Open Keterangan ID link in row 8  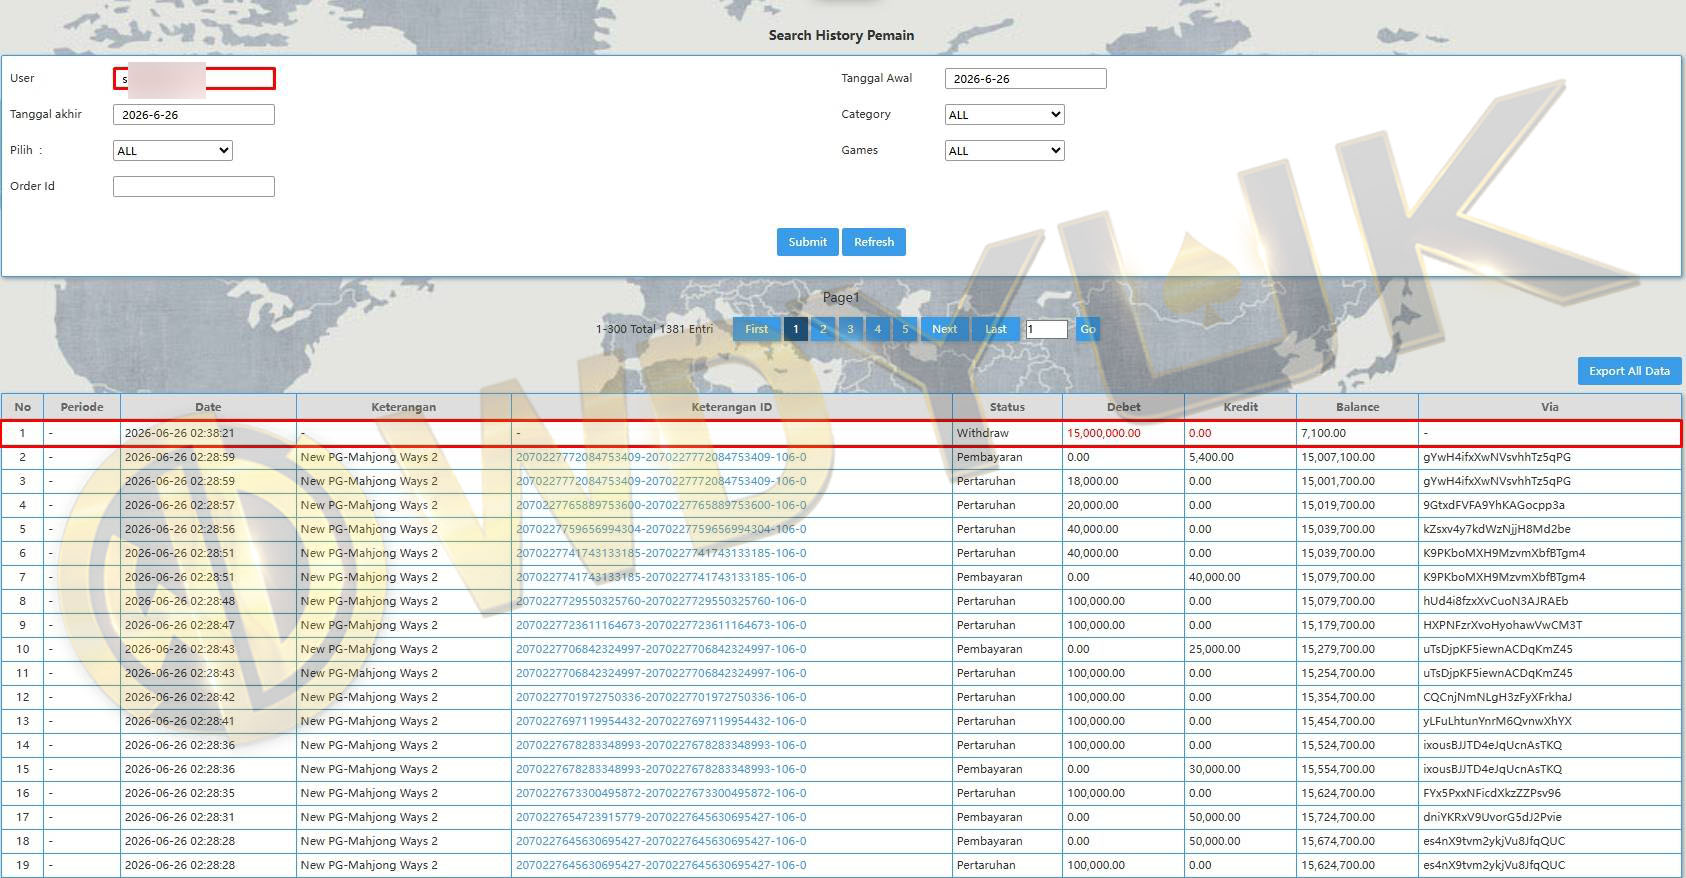pos(661,601)
